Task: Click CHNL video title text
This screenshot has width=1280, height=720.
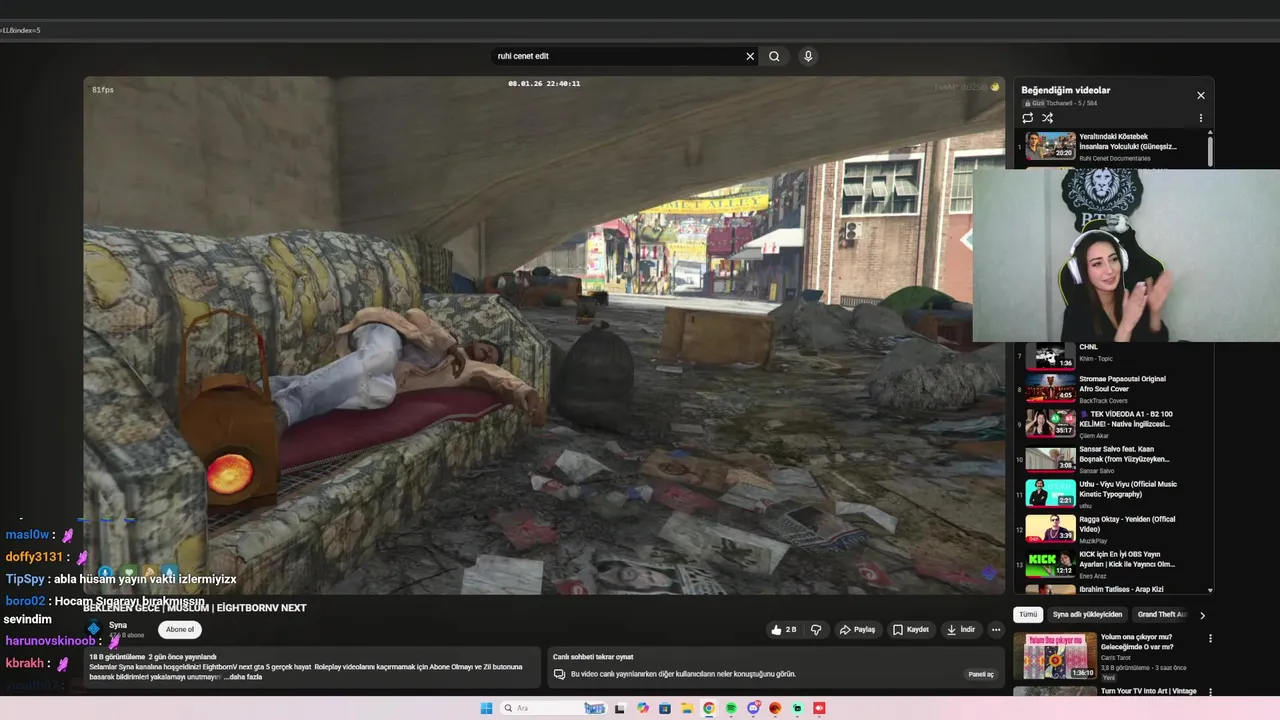Action: tap(1088, 347)
